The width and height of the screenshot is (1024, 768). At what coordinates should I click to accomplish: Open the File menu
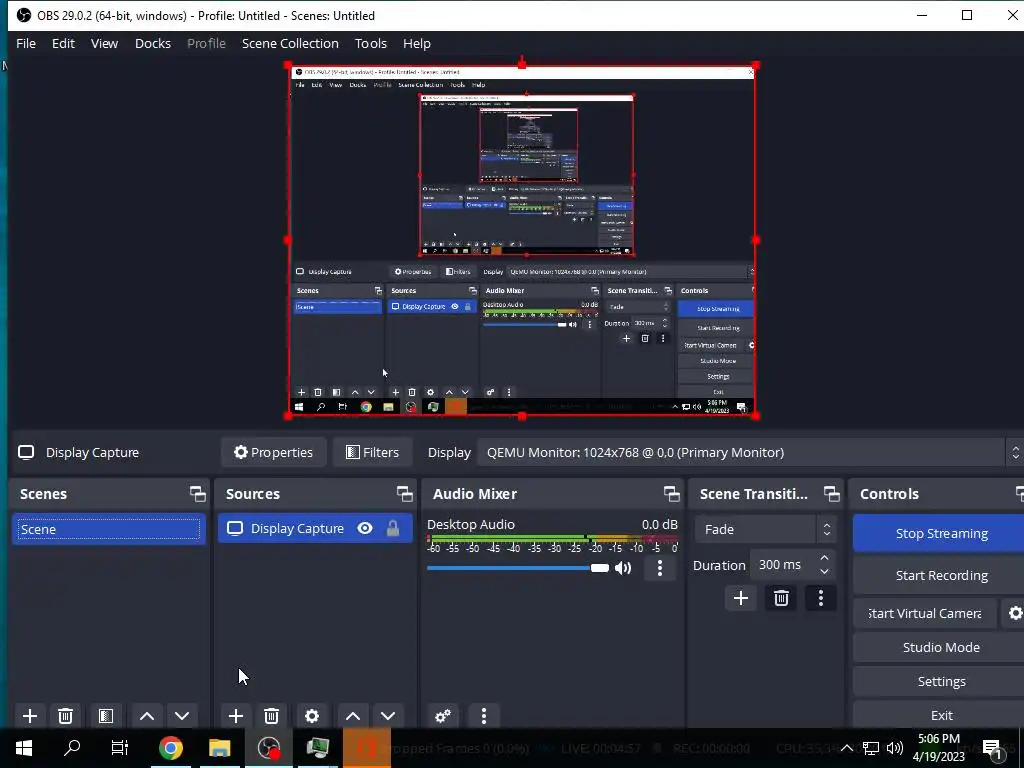(x=26, y=43)
